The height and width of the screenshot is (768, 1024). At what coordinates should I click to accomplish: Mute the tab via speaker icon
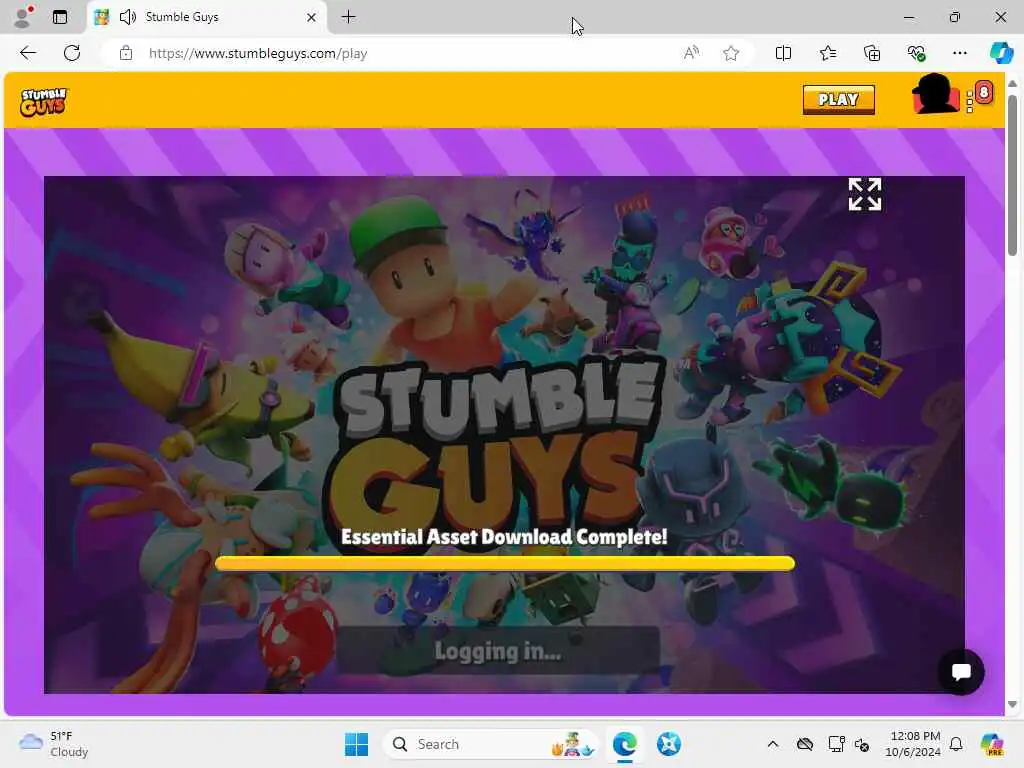point(128,17)
